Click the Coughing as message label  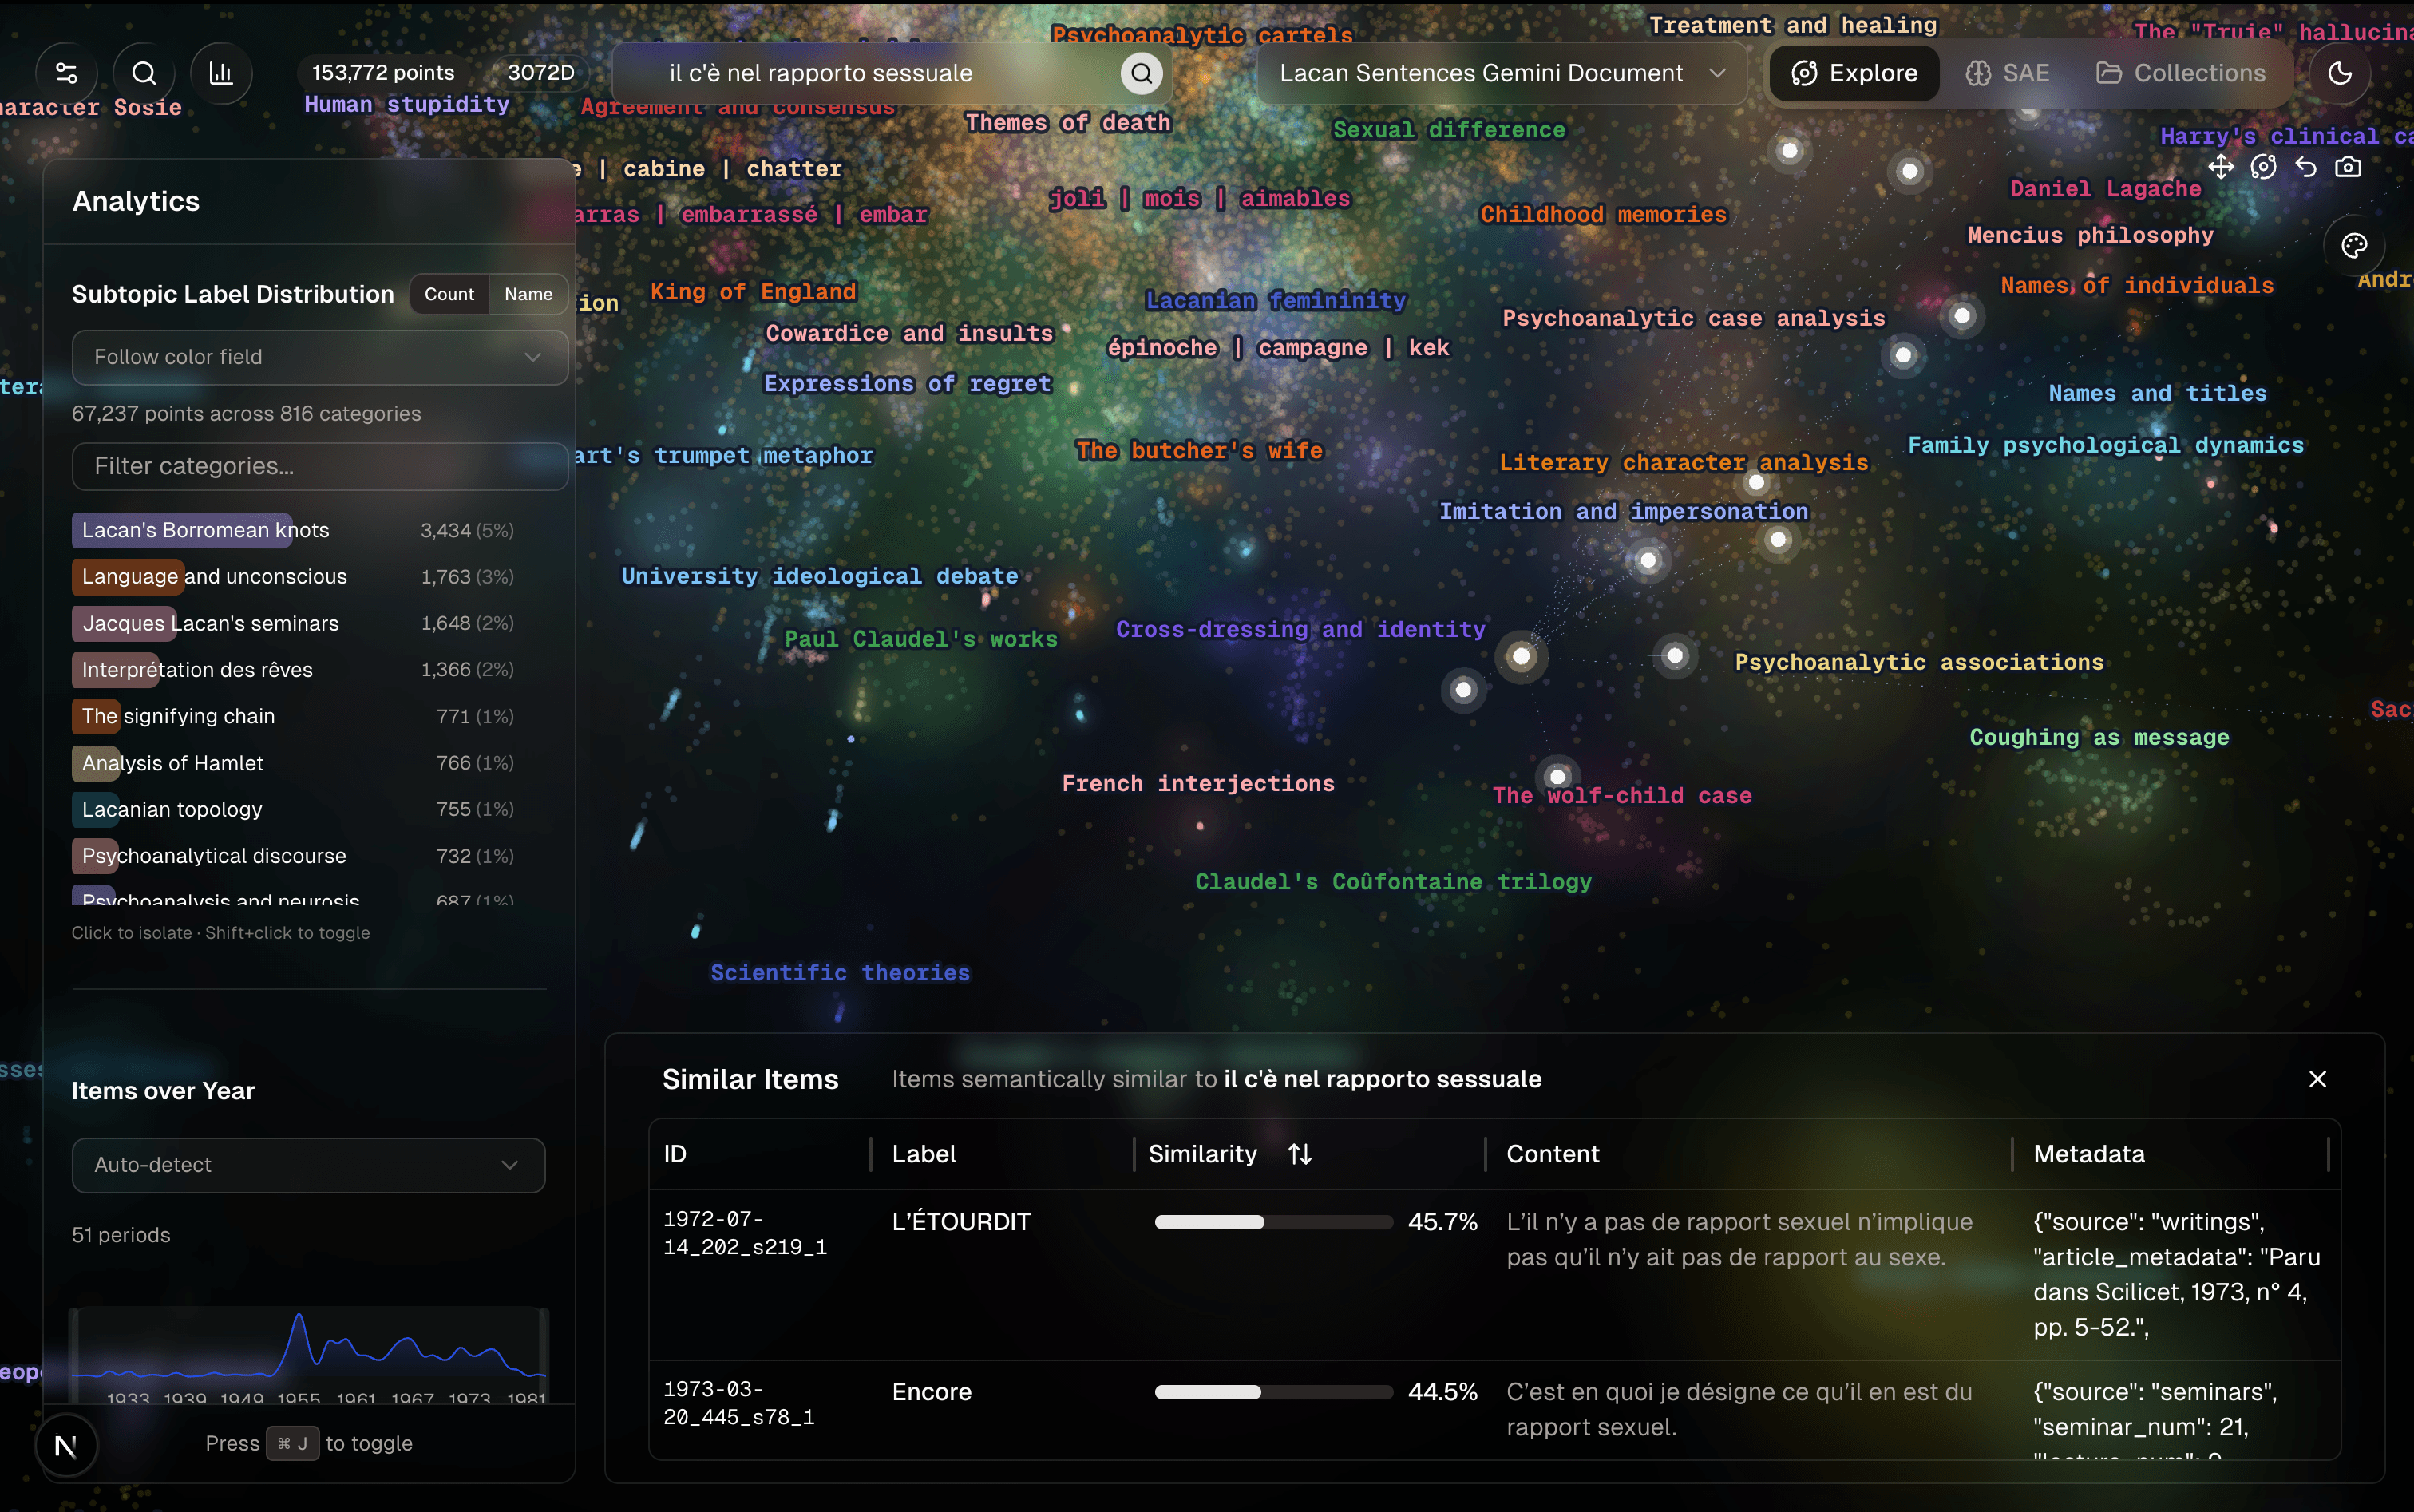click(2099, 738)
